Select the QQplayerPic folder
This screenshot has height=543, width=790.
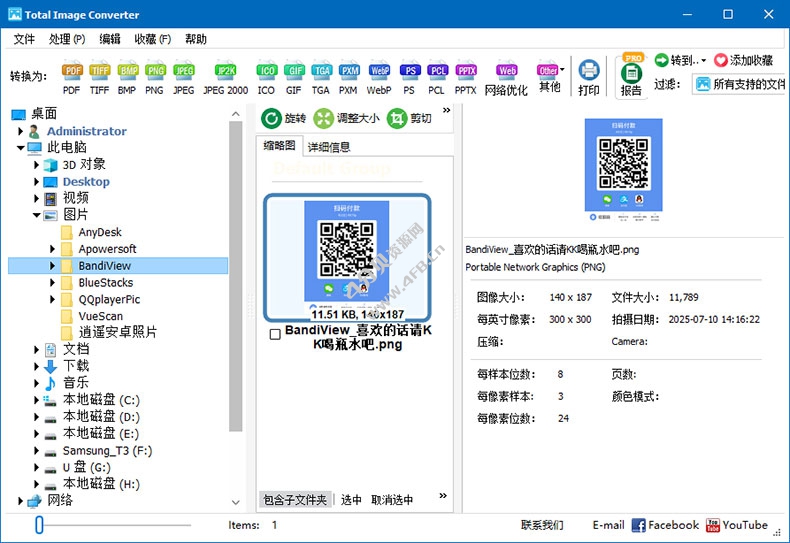109,300
